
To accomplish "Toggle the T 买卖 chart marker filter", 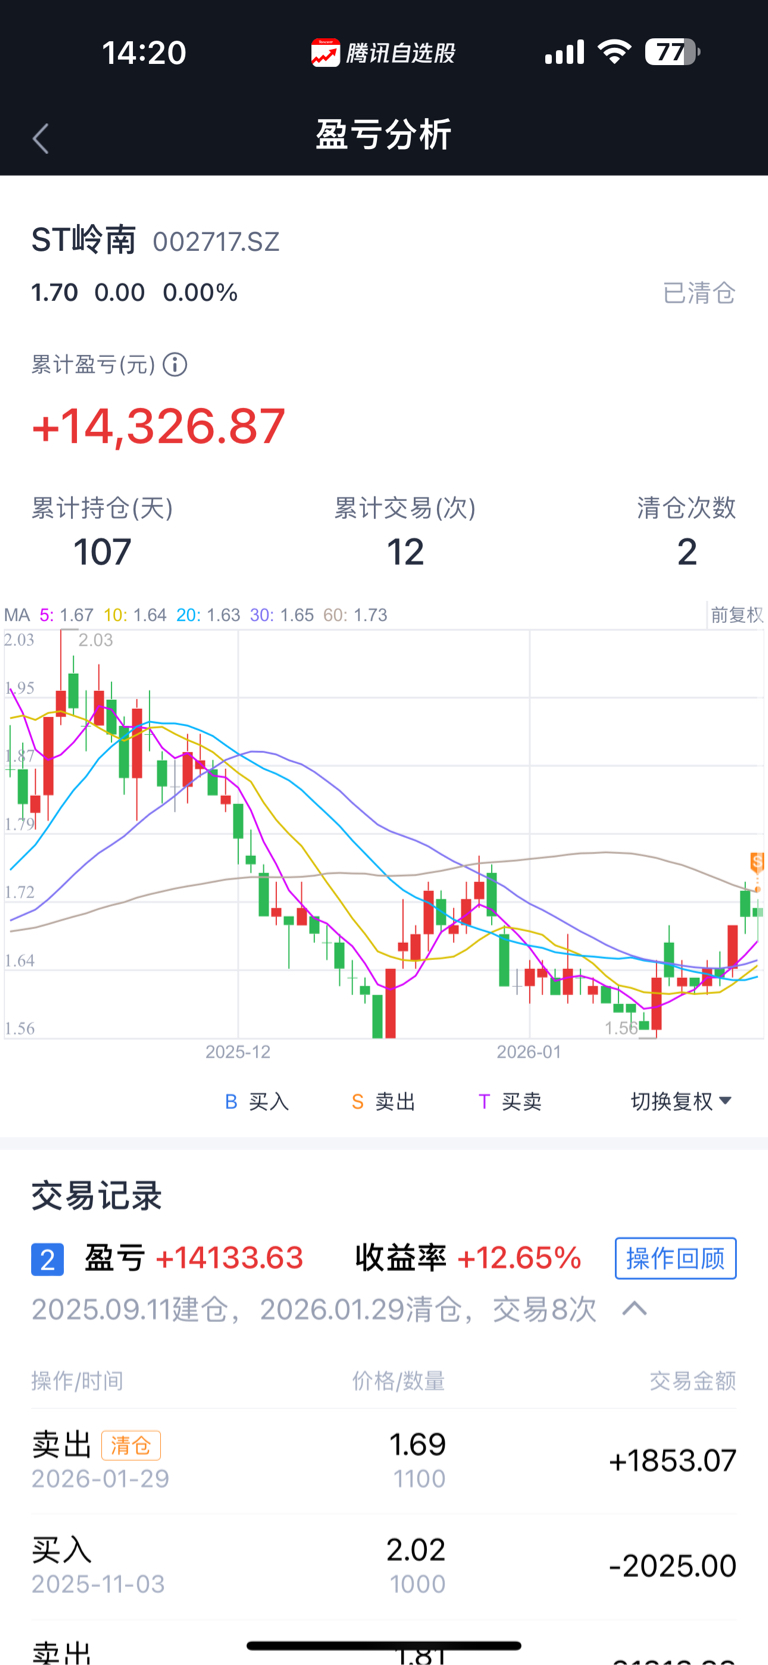I will coord(510,1102).
